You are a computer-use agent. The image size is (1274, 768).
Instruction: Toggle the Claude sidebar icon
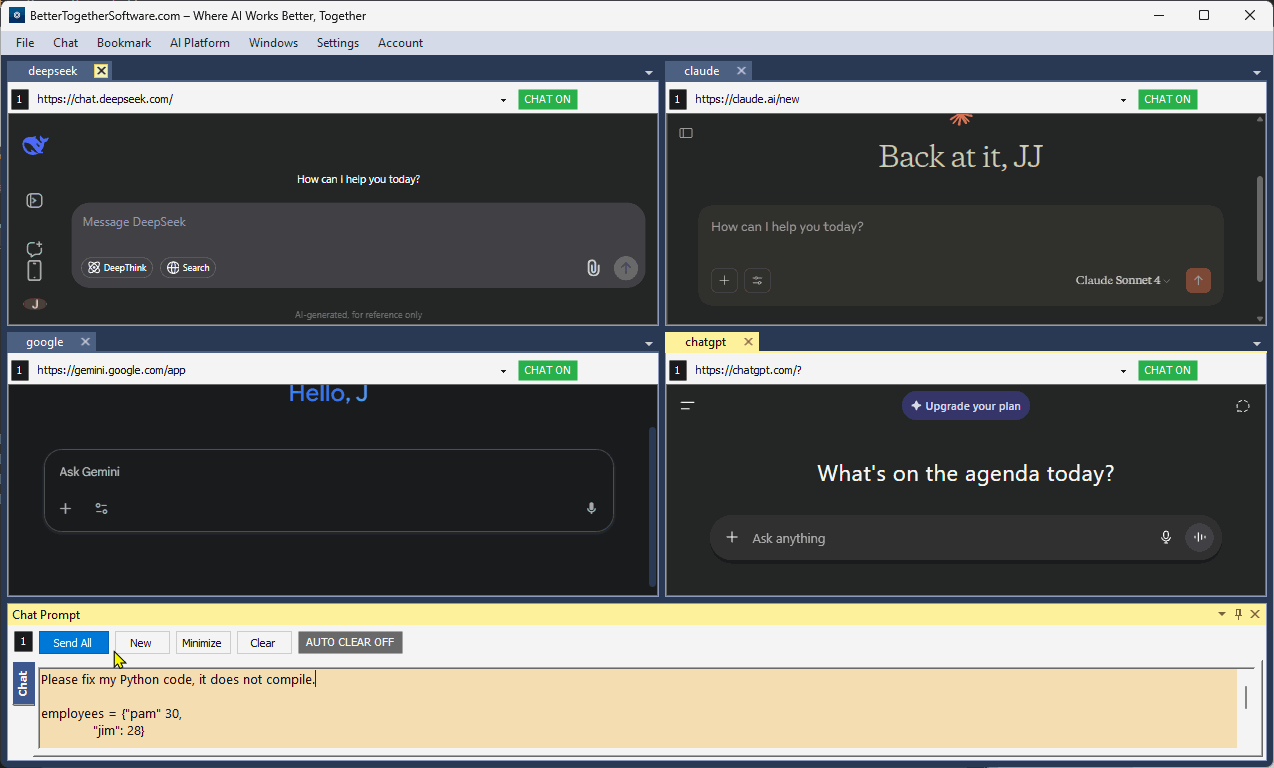coord(686,133)
